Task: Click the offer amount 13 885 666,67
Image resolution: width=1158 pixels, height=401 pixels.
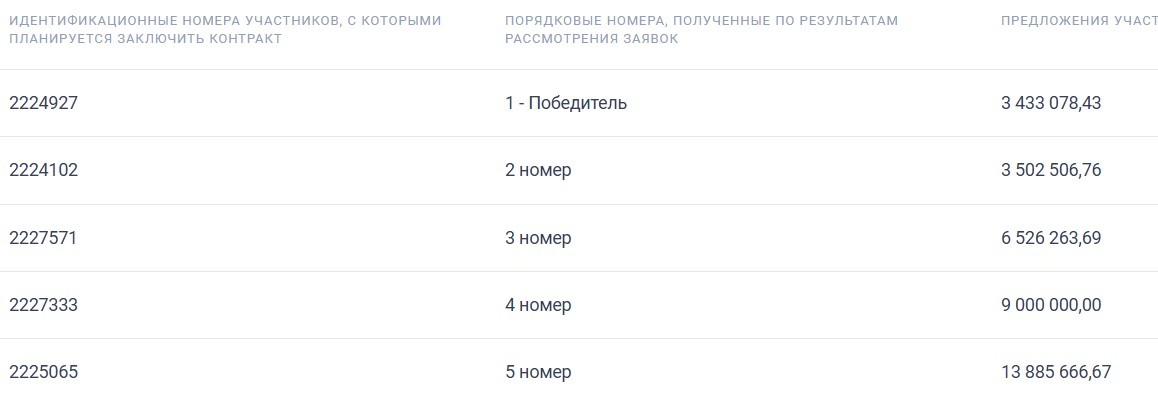Action: 1056,372
